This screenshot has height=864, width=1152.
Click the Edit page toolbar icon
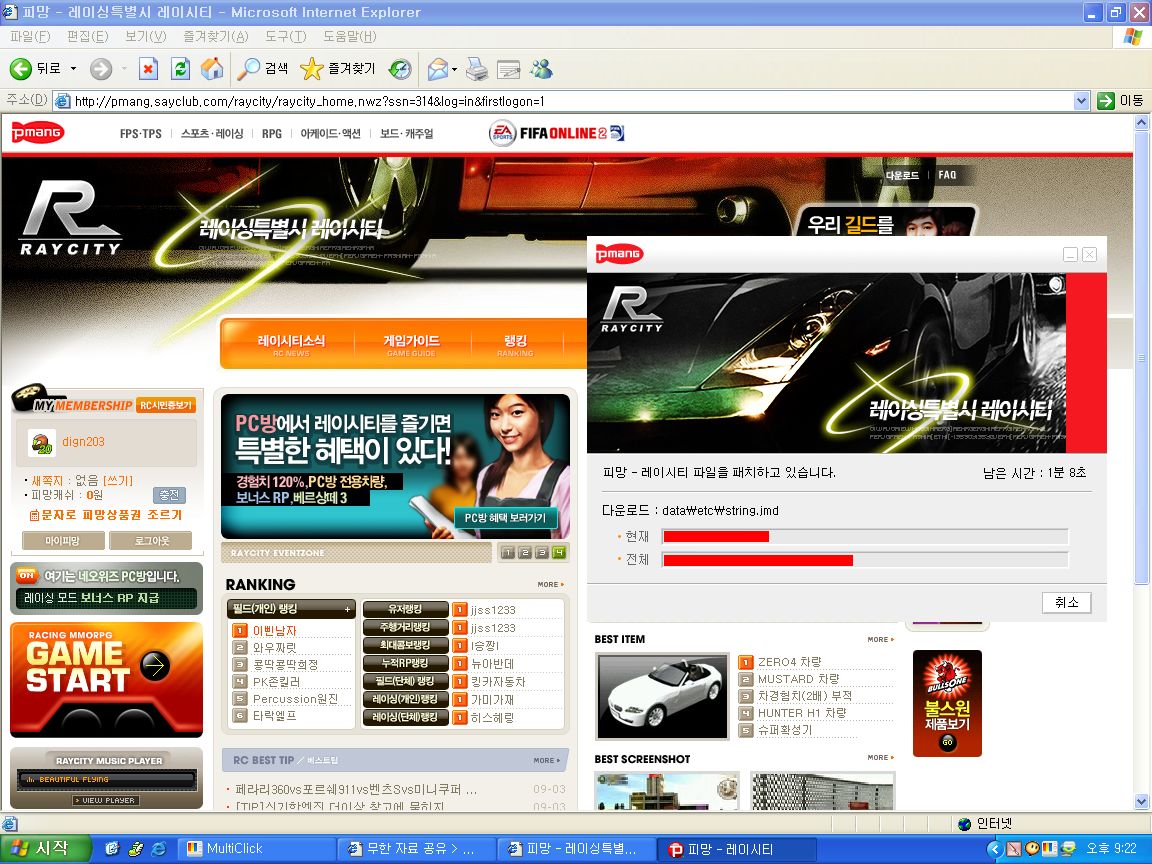pyautogui.click(x=508, y=69)
